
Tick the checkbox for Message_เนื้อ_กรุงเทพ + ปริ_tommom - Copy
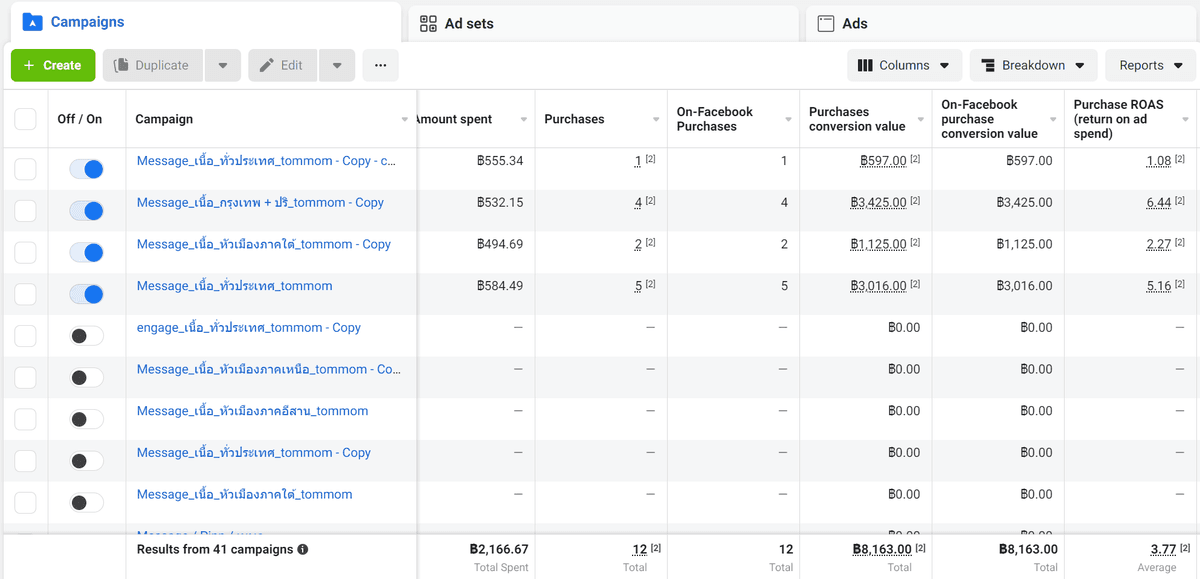click(x=26, y=211)
